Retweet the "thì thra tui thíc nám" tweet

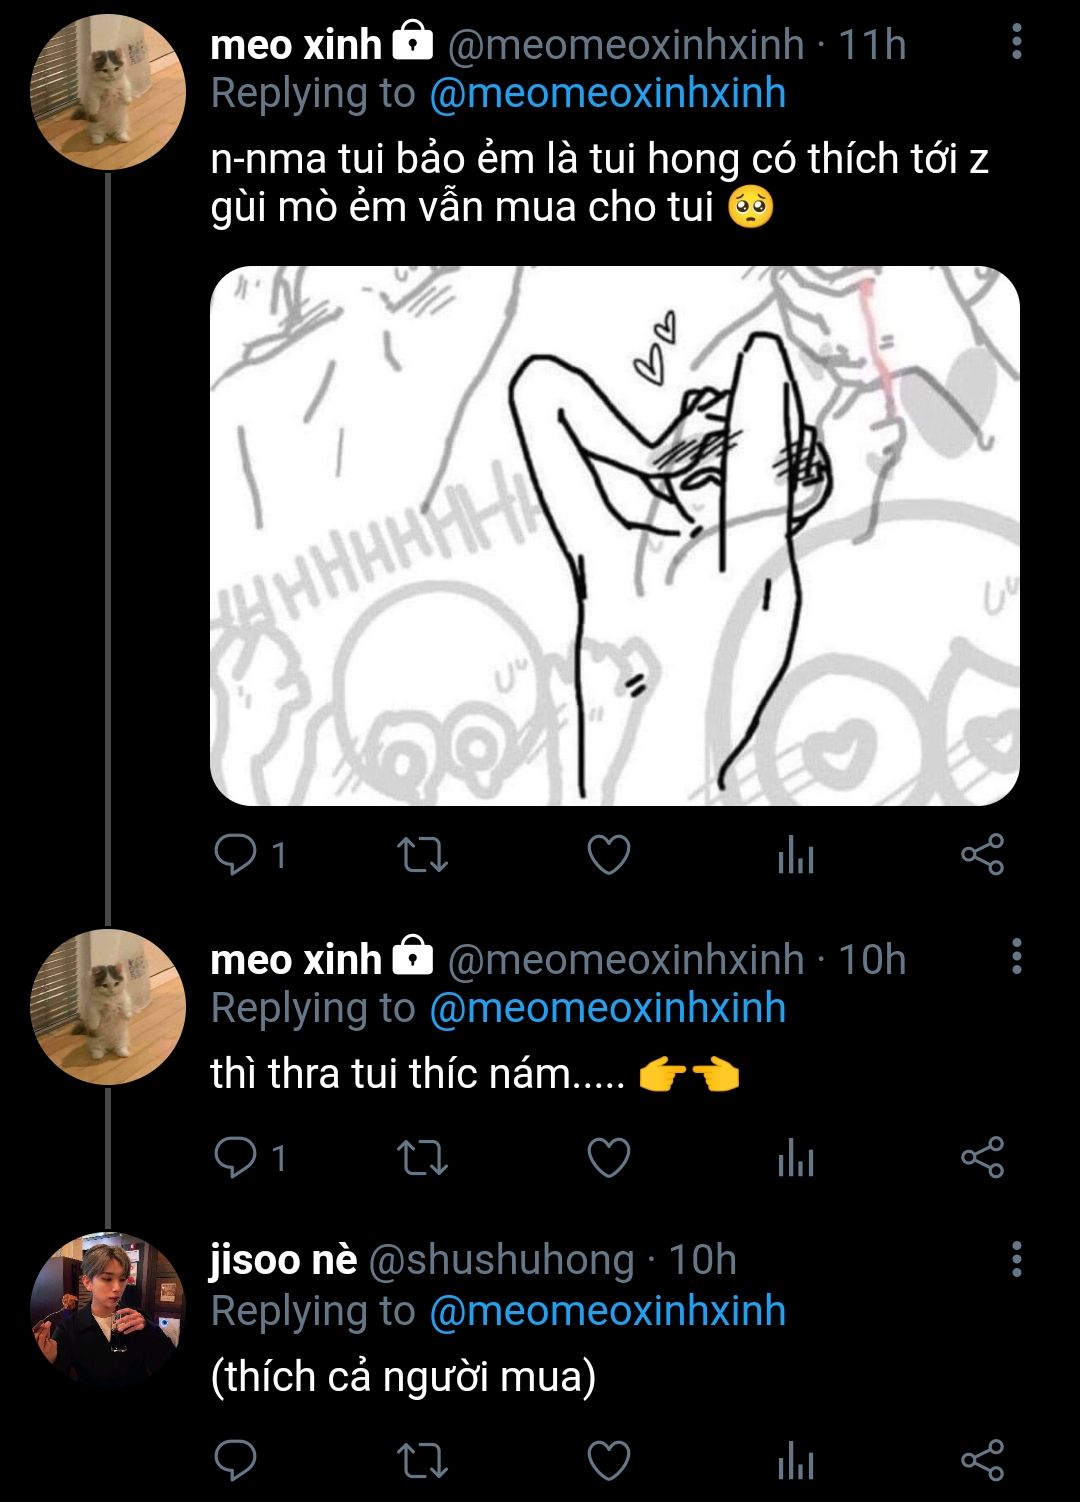(422, 1158)
